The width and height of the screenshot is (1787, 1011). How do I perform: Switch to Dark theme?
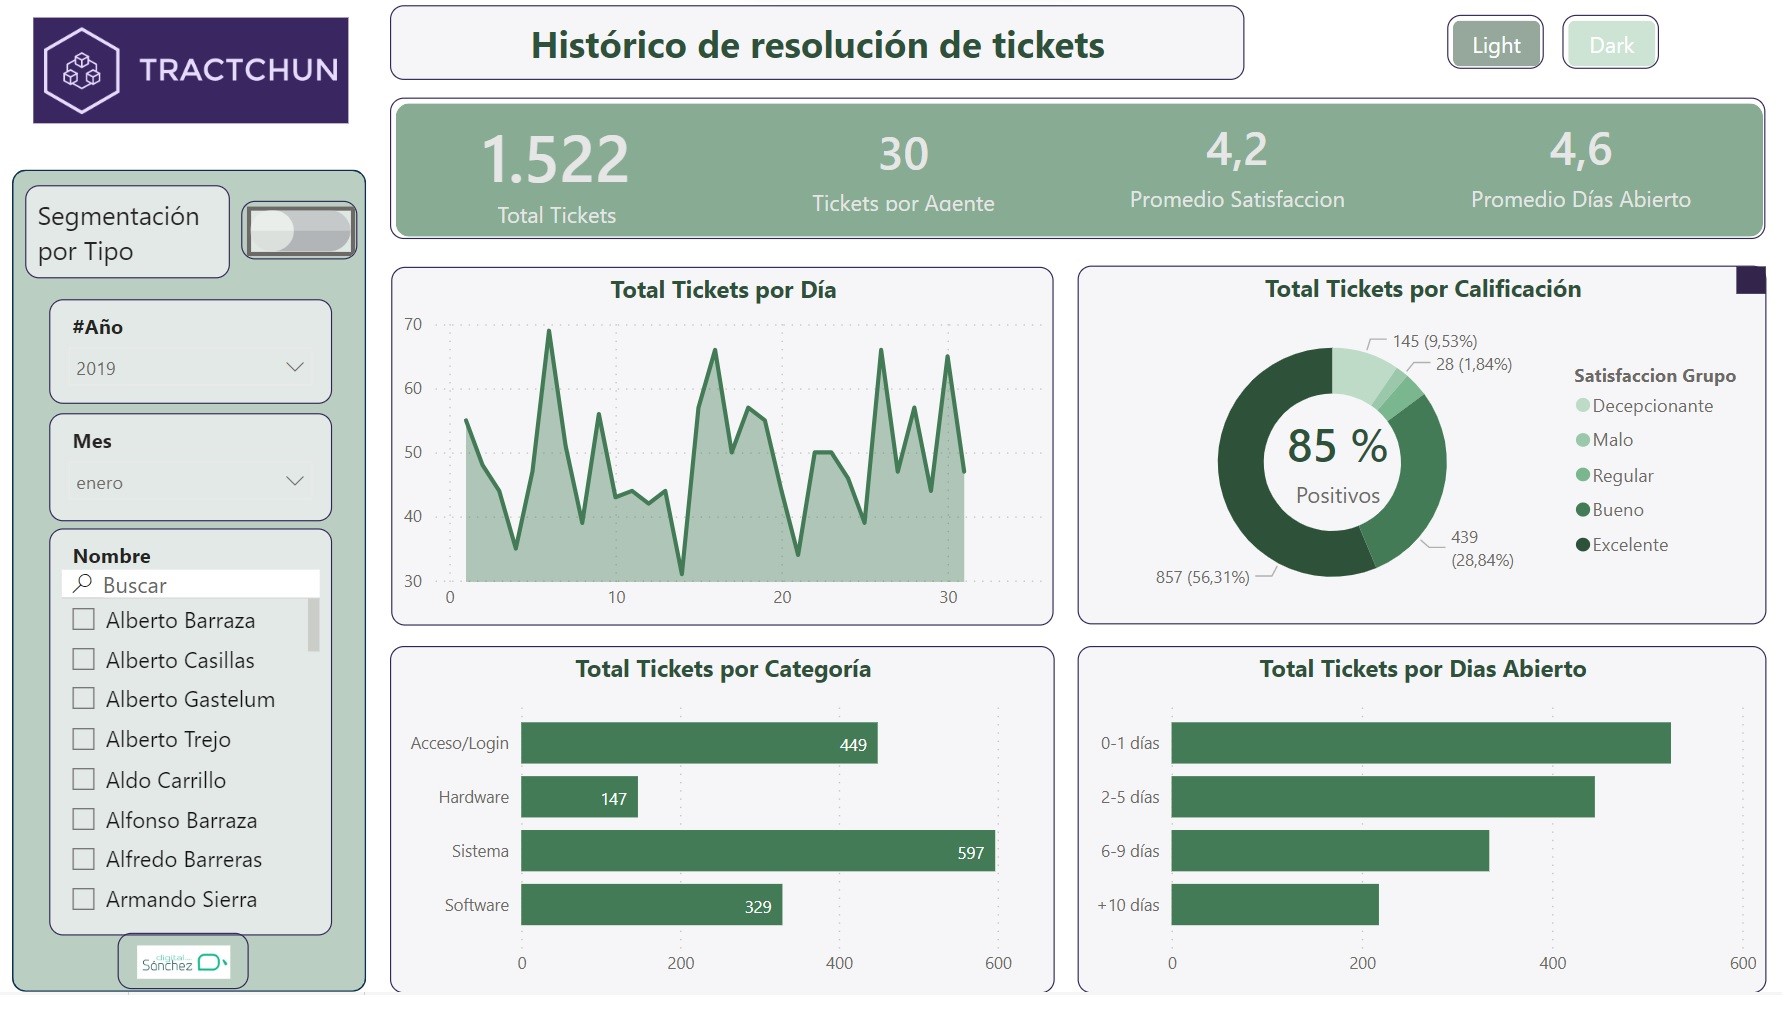pyautogui.click(x=1610, y=44)
